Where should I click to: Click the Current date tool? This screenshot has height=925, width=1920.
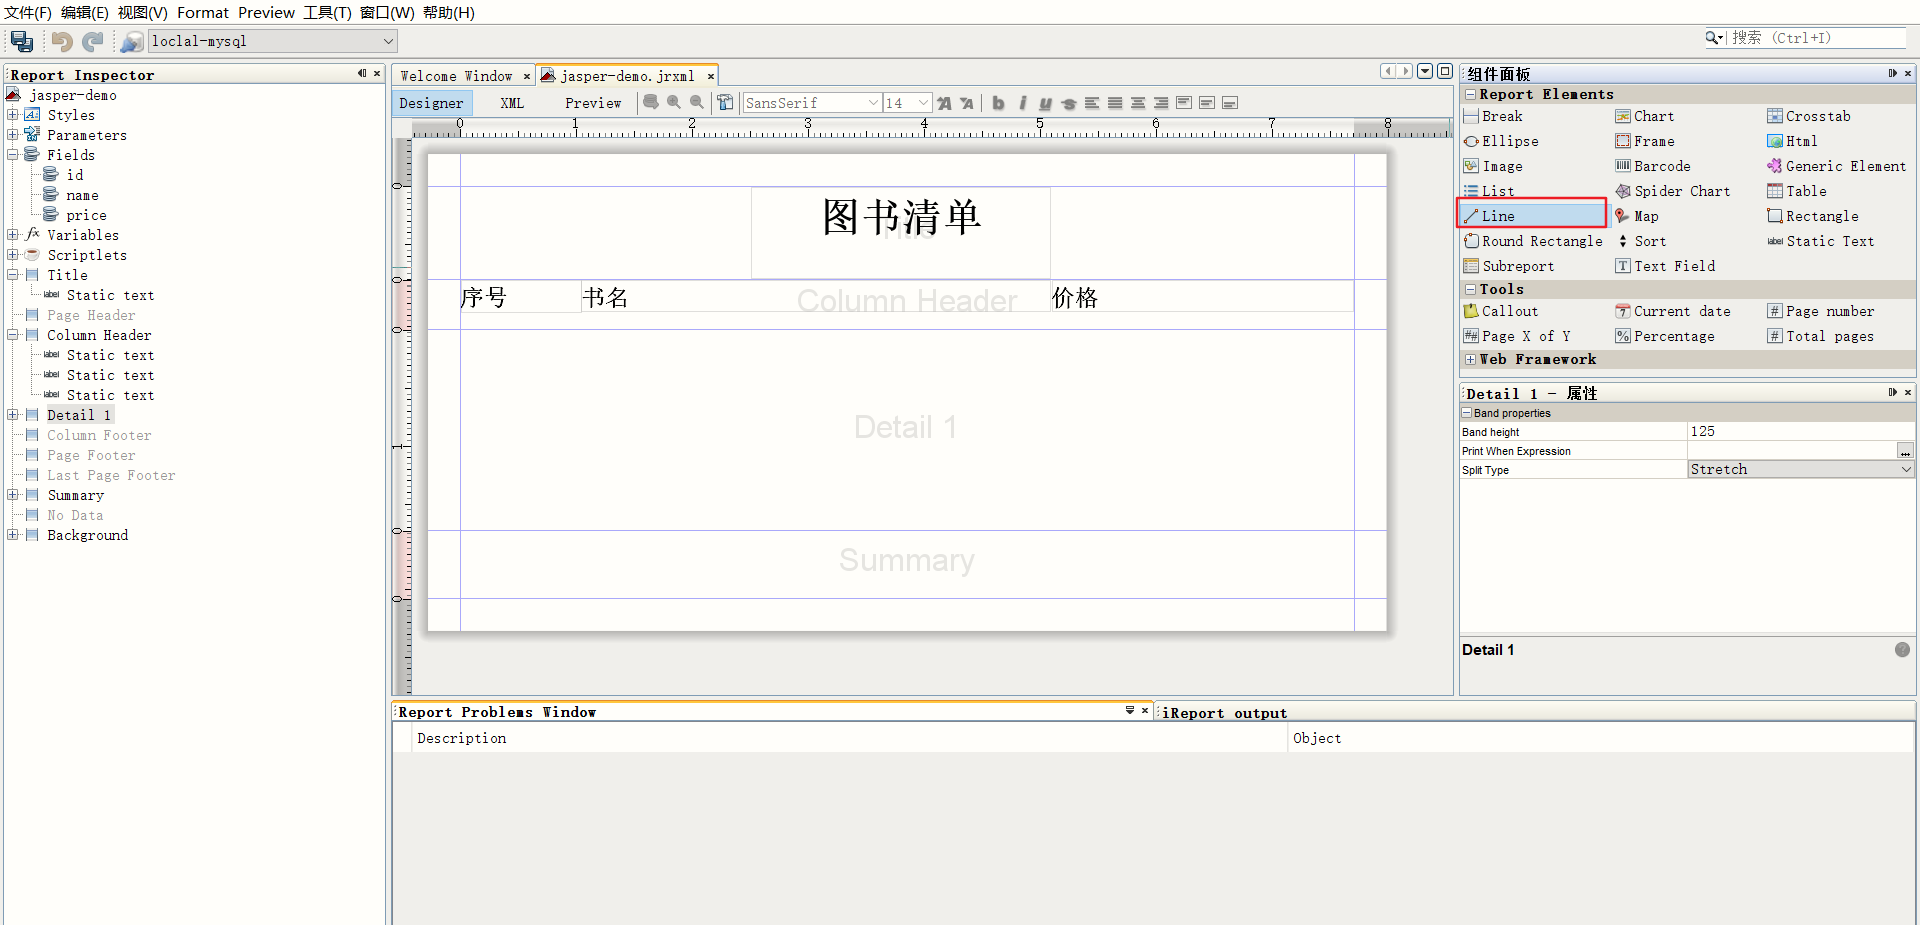pos(1682,311)
